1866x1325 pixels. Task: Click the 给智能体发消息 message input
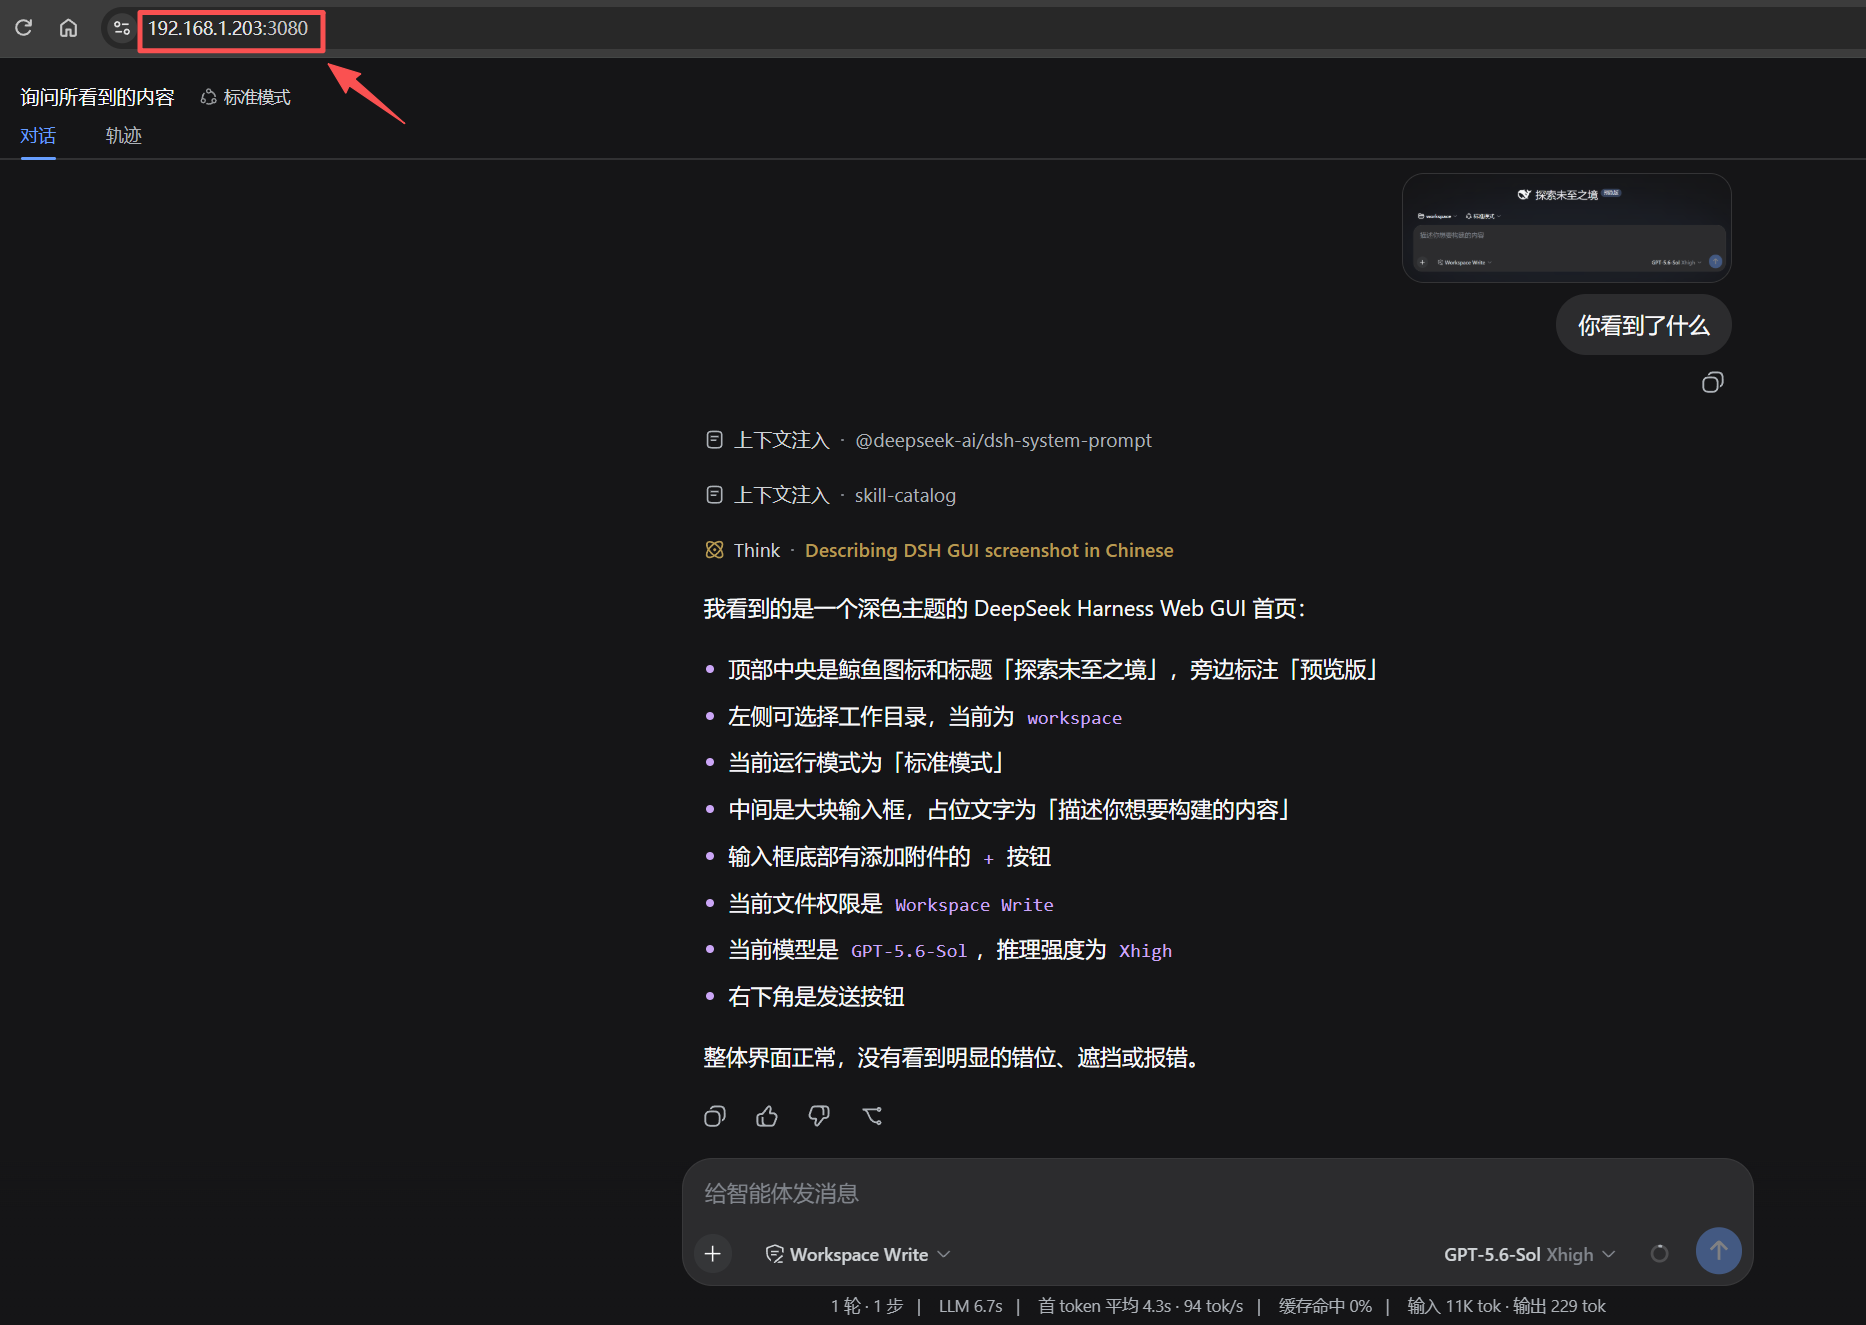click(x=1217, y=1194)
